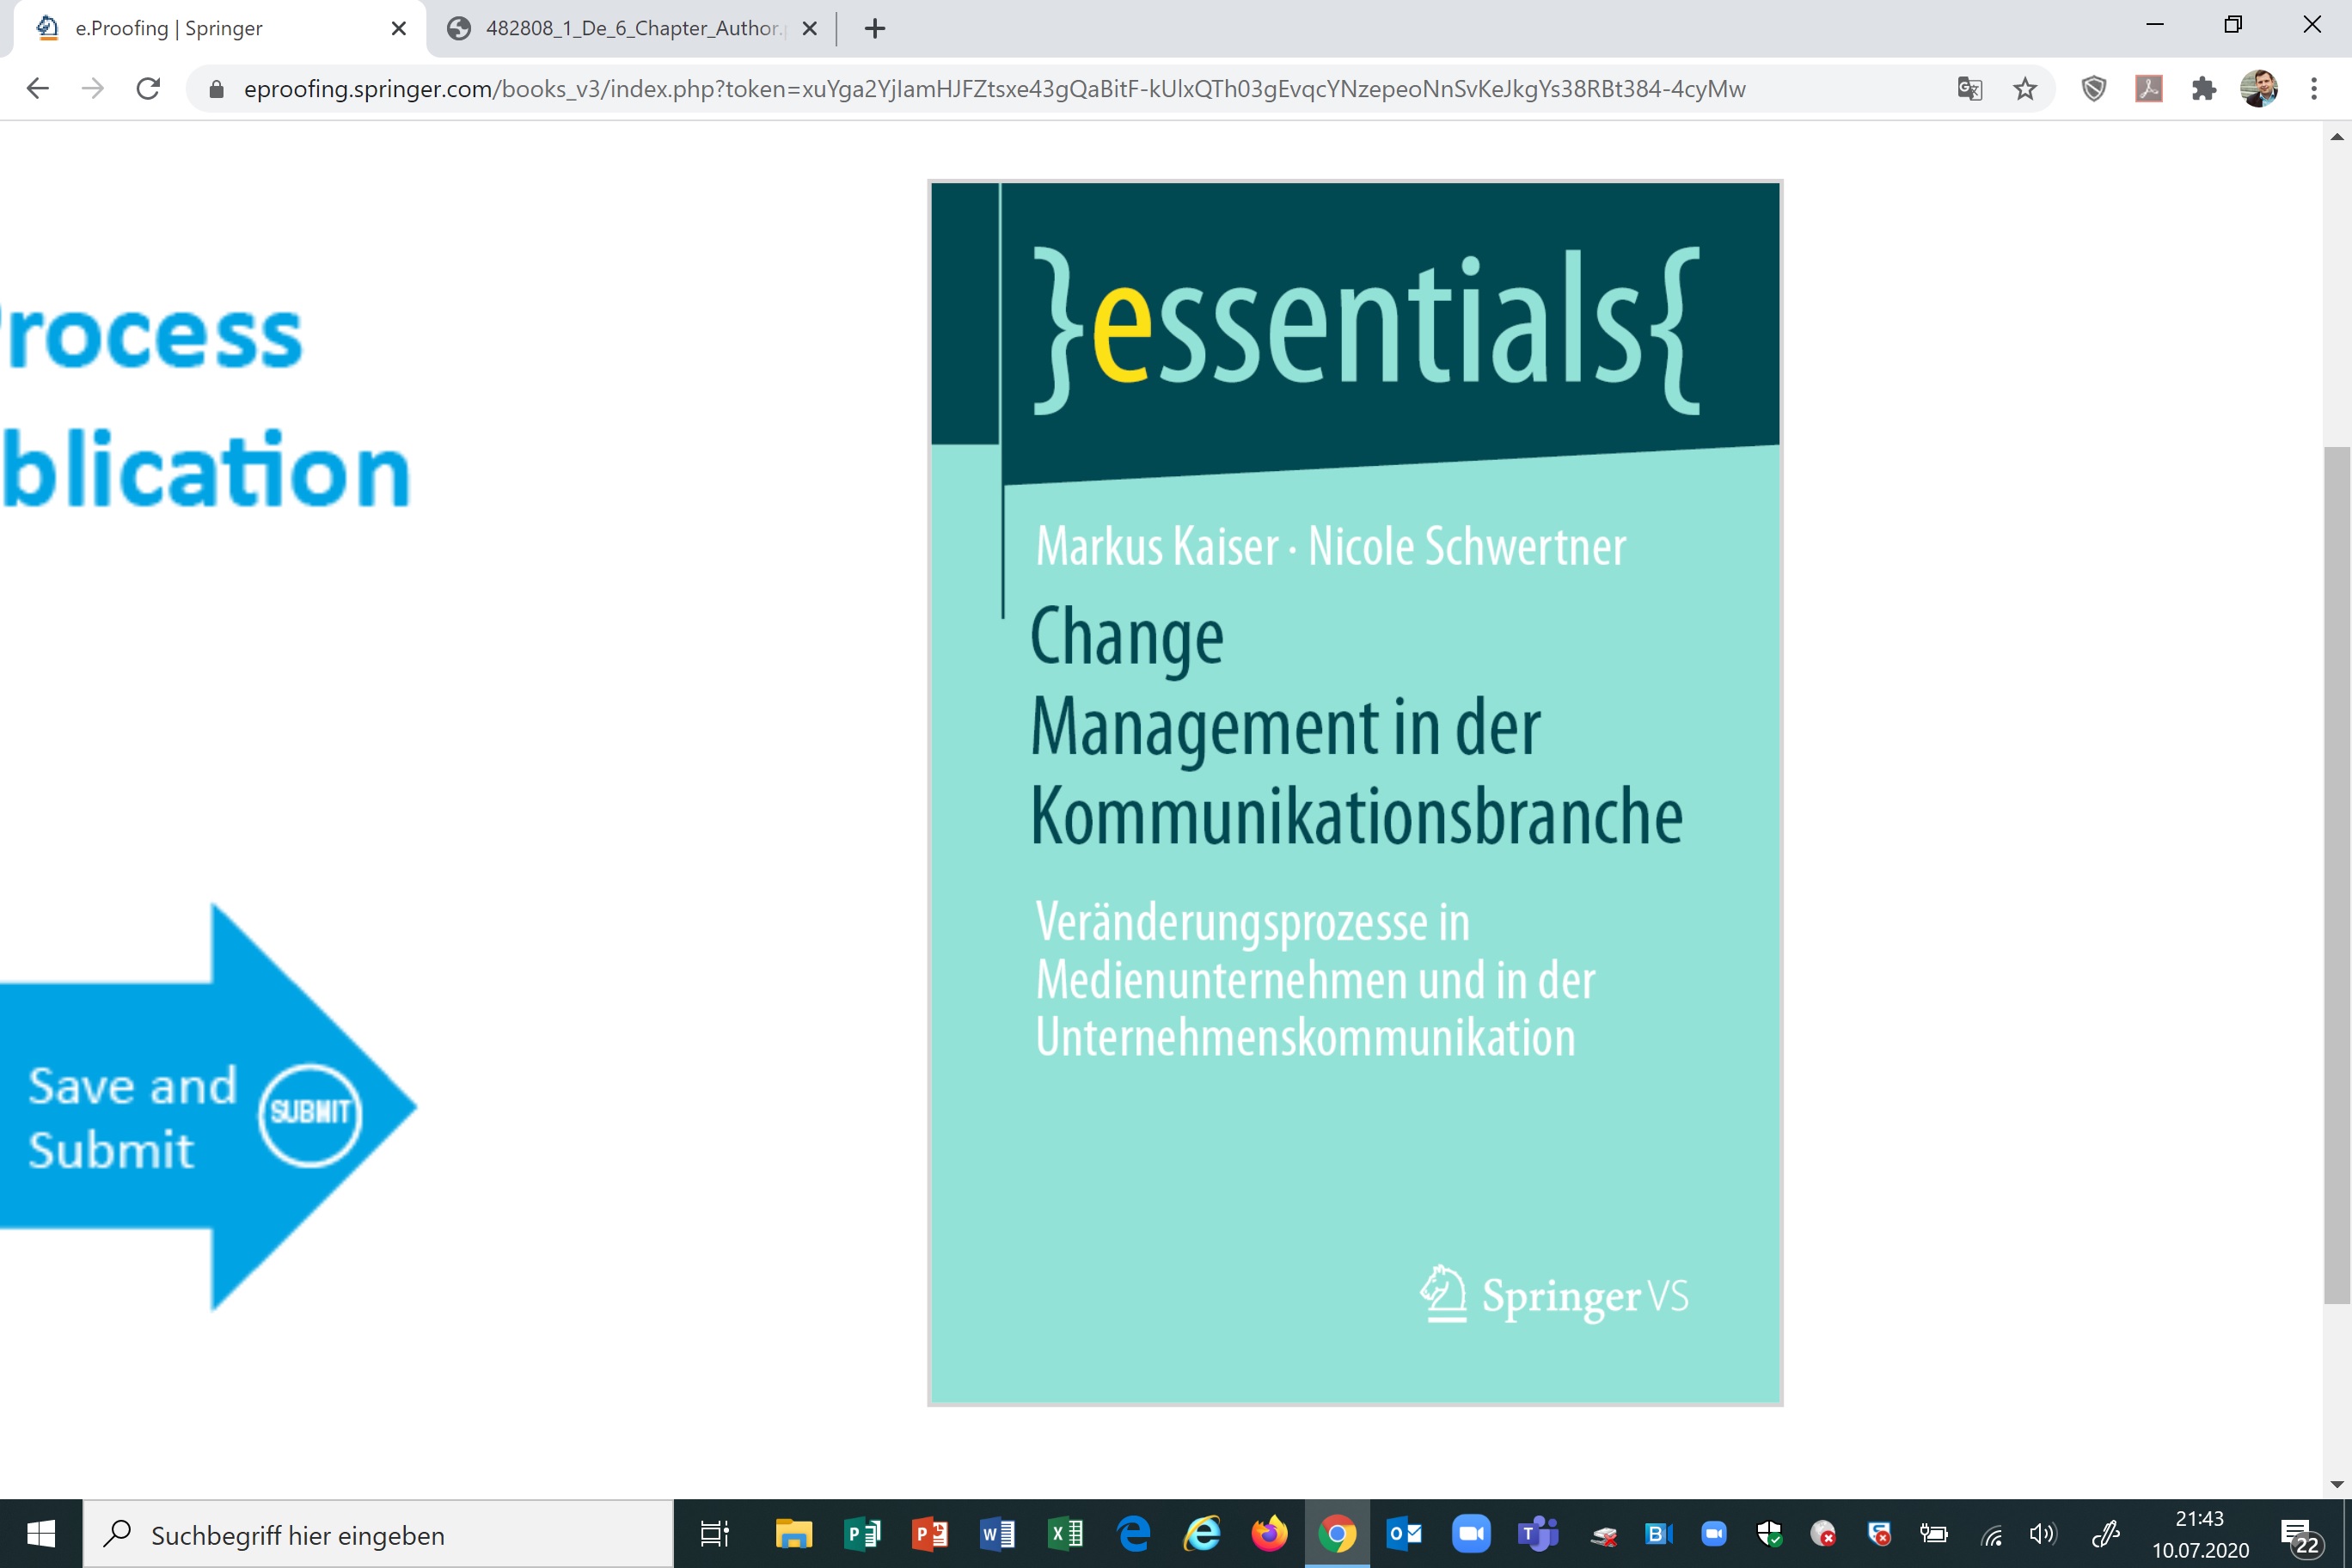Open a new browser tab
This screenshot has height=1568, width=2352.
pyautogui.click(x=874, y=28)
